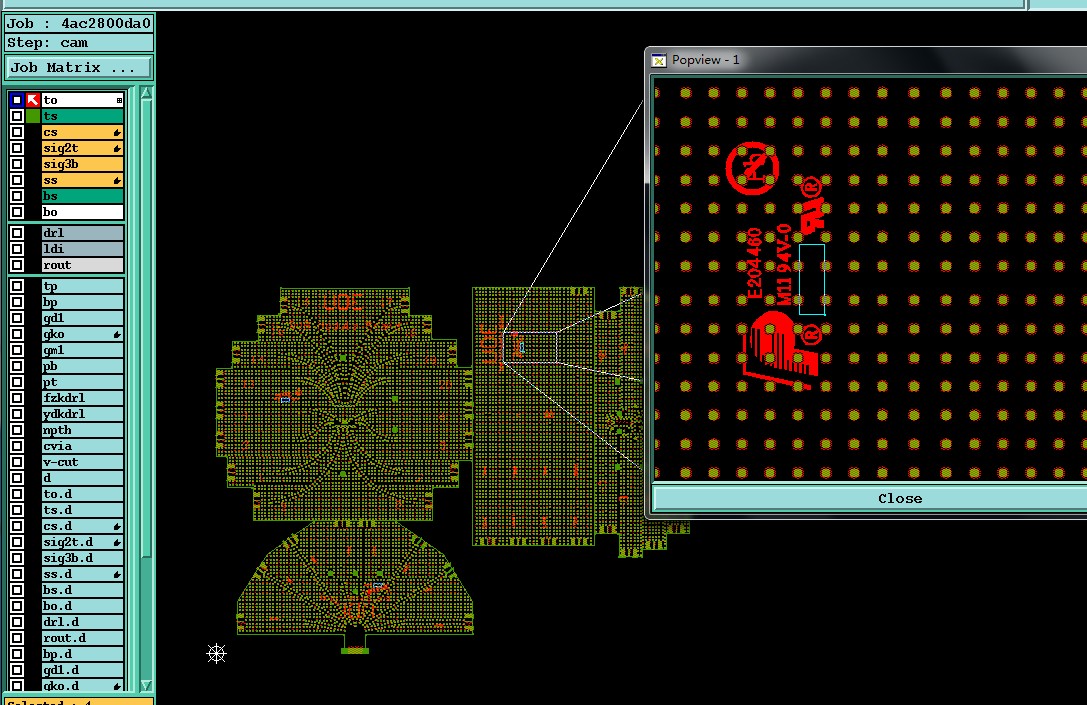Click the Step: cam label
Viewport: 1087px width, 705px height.
point(79,43)
